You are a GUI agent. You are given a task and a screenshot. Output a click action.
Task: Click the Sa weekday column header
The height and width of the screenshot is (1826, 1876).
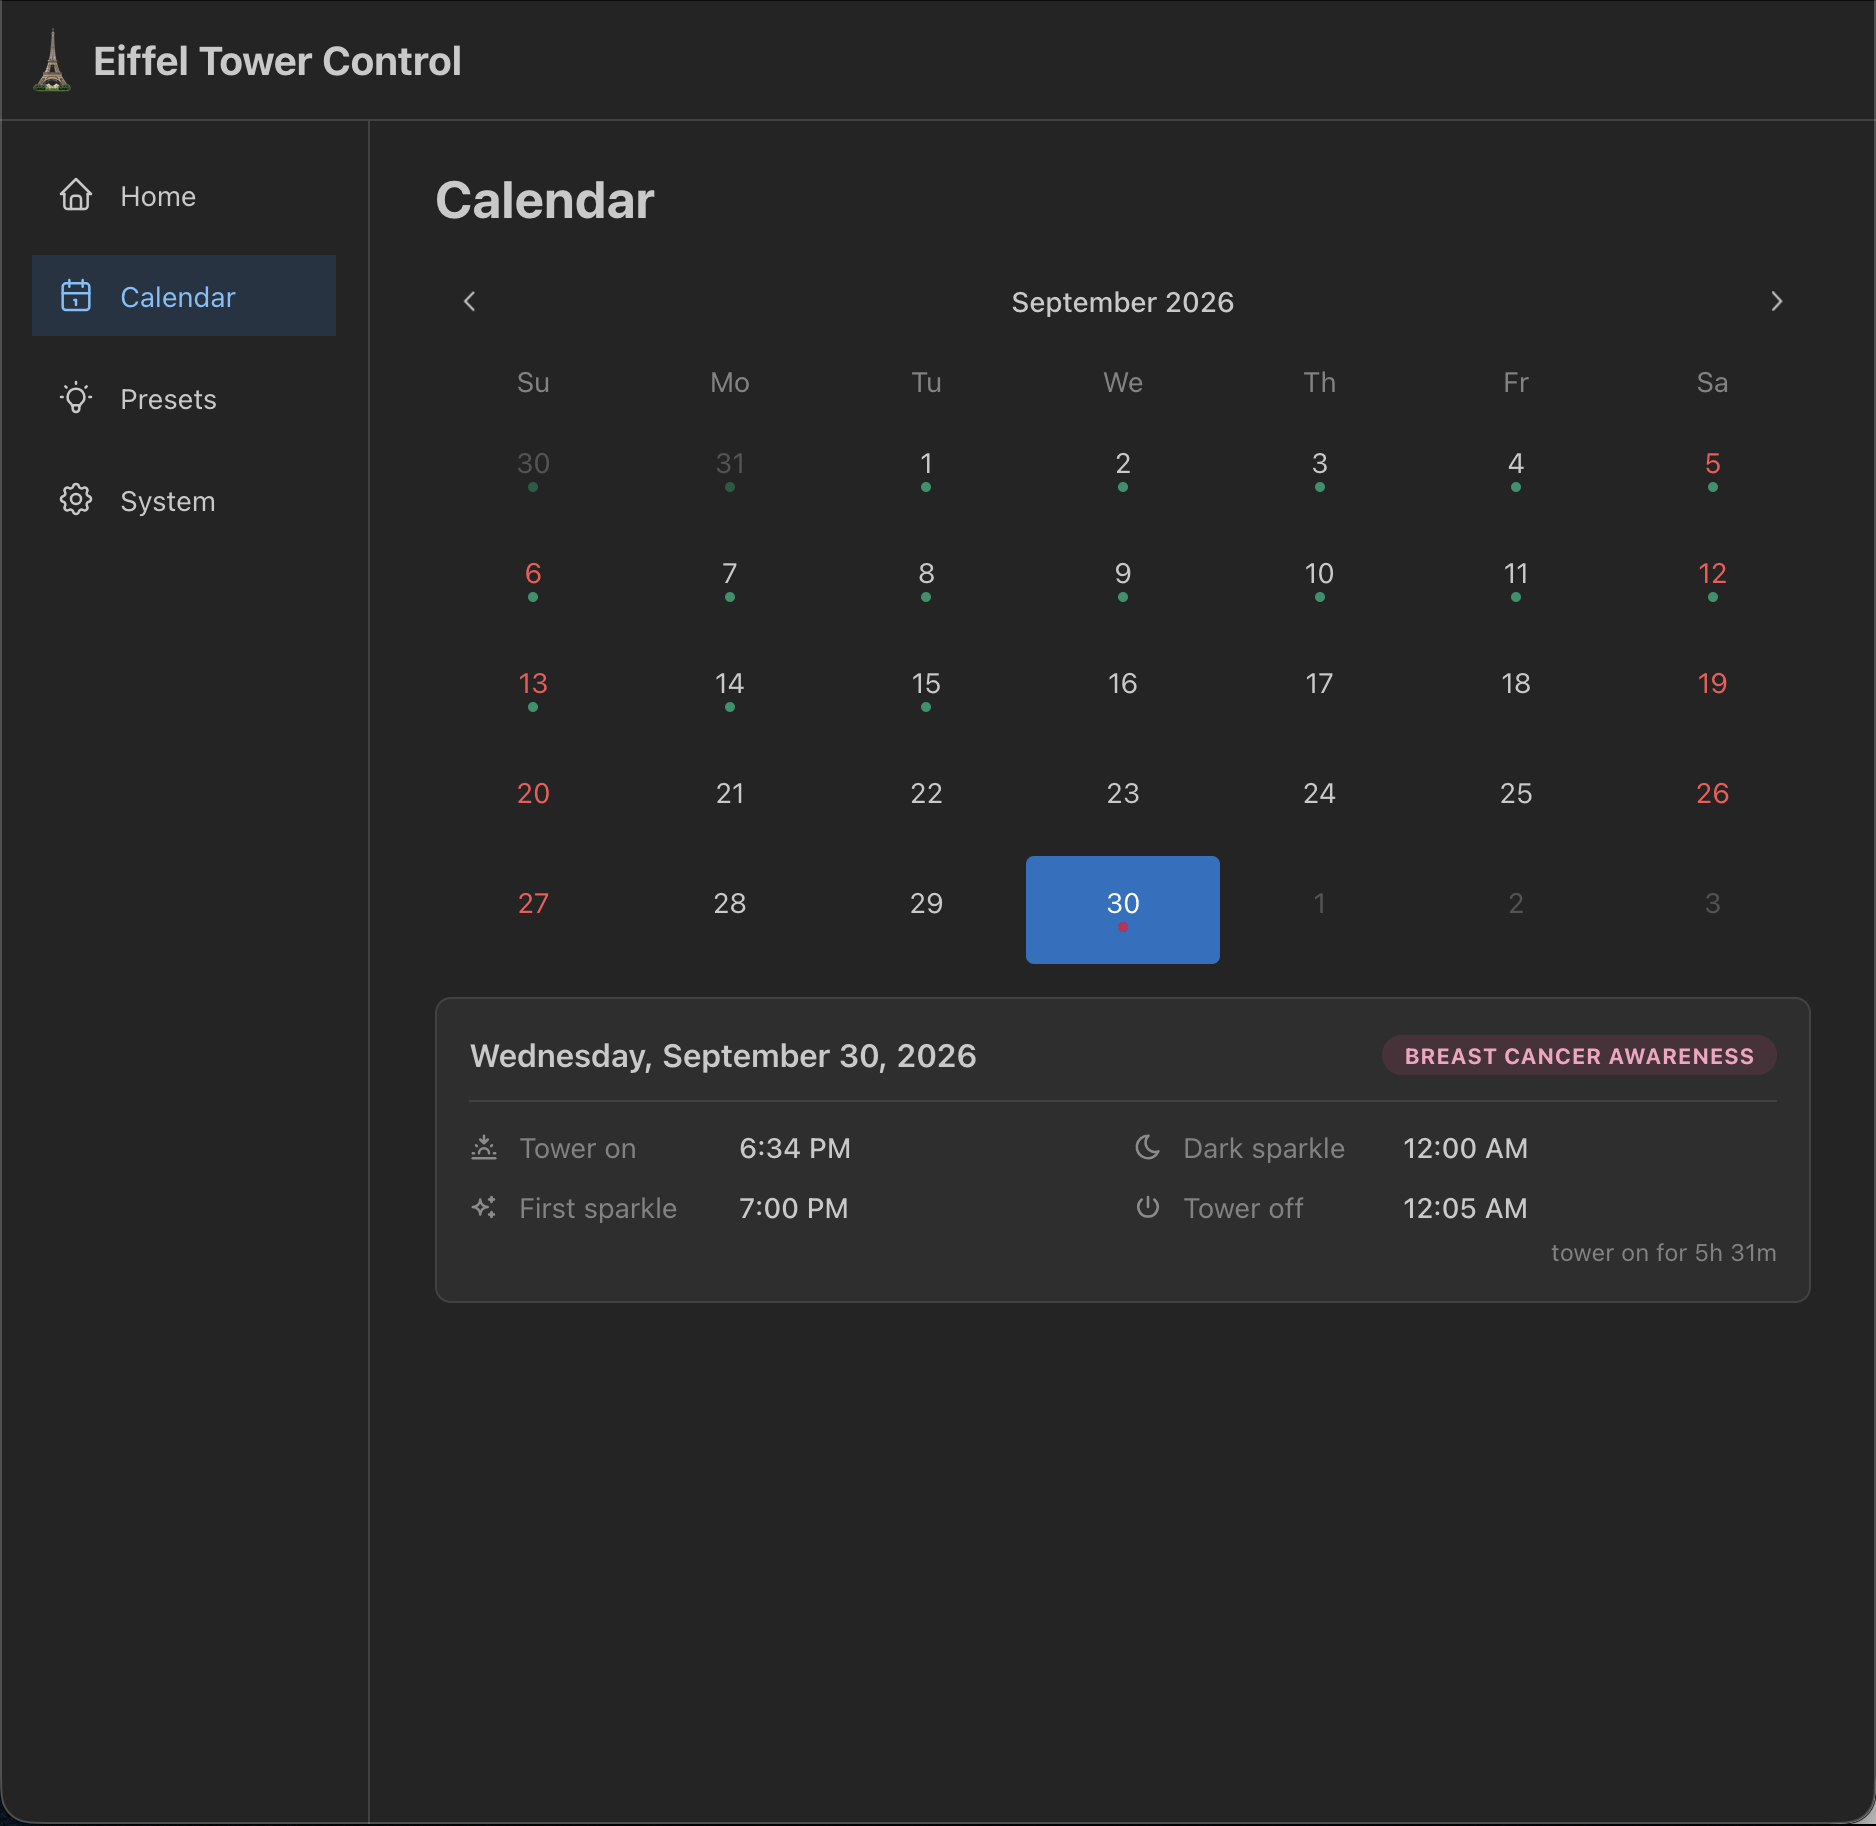tap(1713, 382)
